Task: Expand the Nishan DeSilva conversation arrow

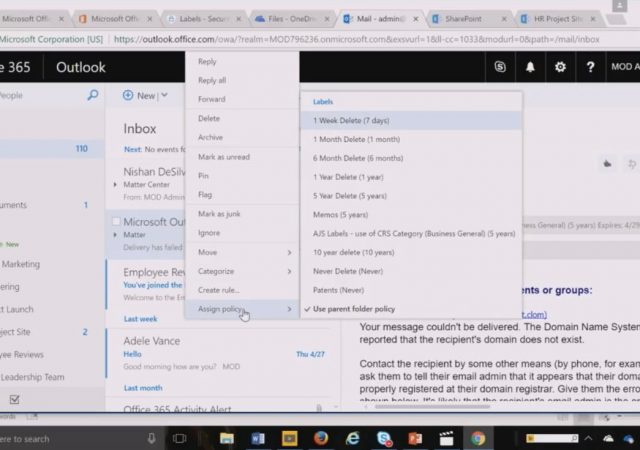Action: (x=115, y=185)
